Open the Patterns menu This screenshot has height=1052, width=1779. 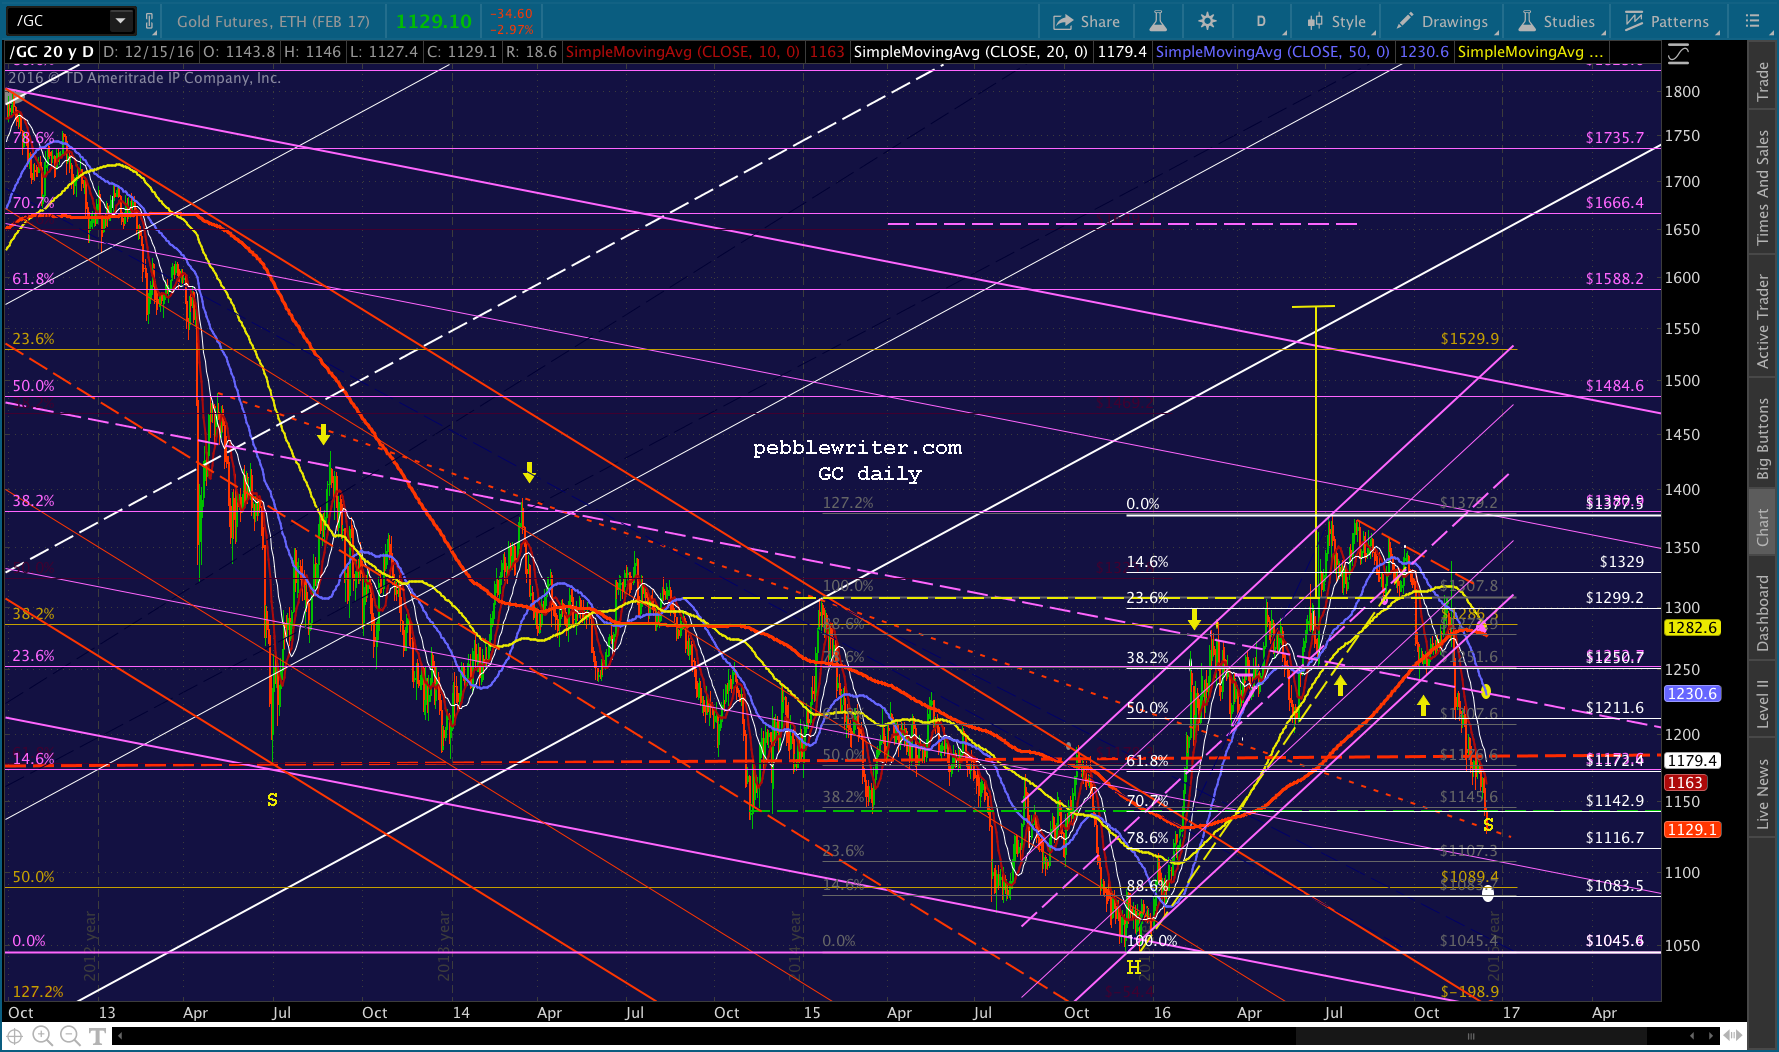click(x=1667, y=21)
